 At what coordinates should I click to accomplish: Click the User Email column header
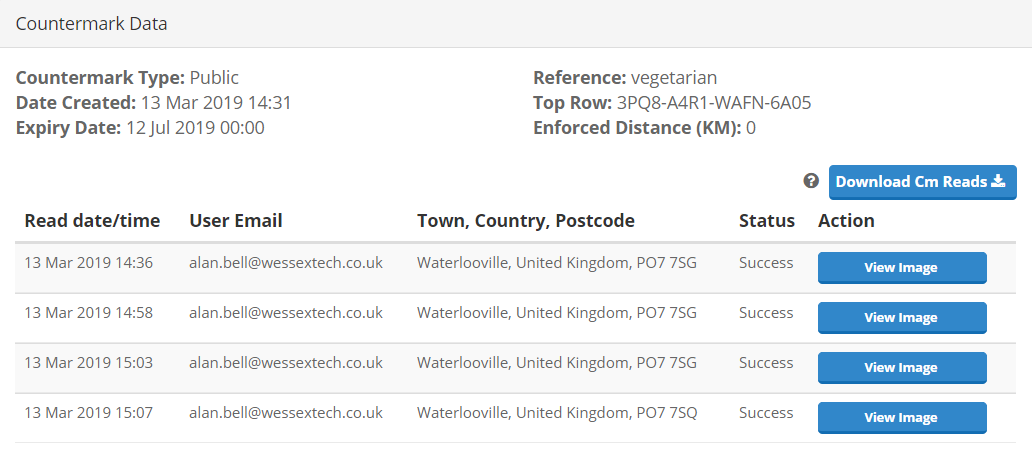236,221
